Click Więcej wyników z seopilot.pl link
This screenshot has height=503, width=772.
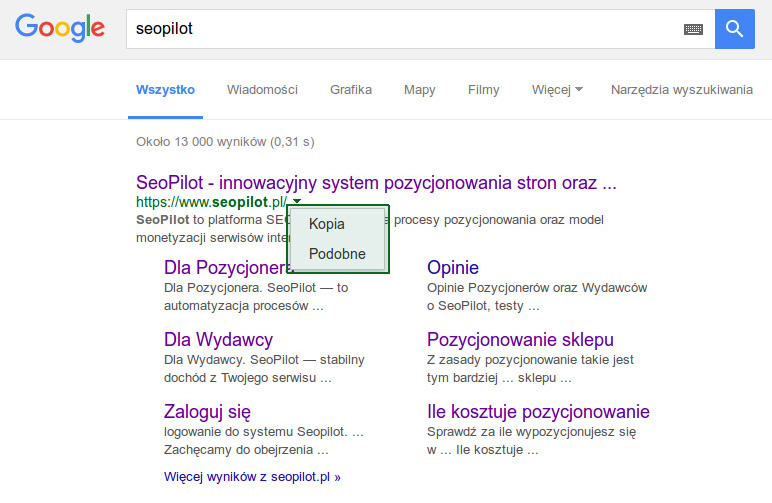click(252, 477)
